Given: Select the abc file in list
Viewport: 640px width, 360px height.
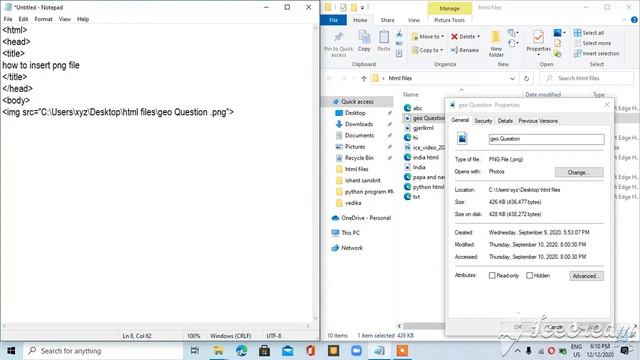Looking at the screenshot, I should 417,108.
